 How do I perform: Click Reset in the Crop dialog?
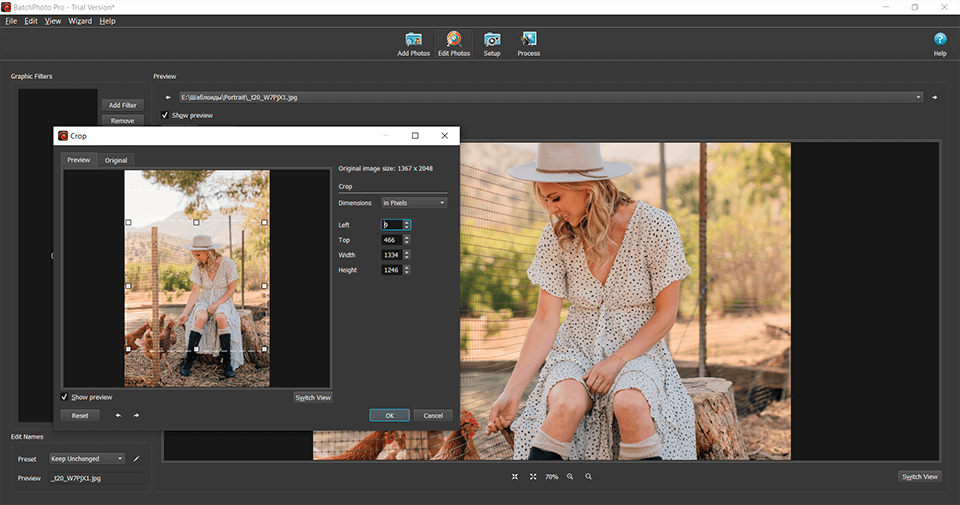tap(80, 416)
